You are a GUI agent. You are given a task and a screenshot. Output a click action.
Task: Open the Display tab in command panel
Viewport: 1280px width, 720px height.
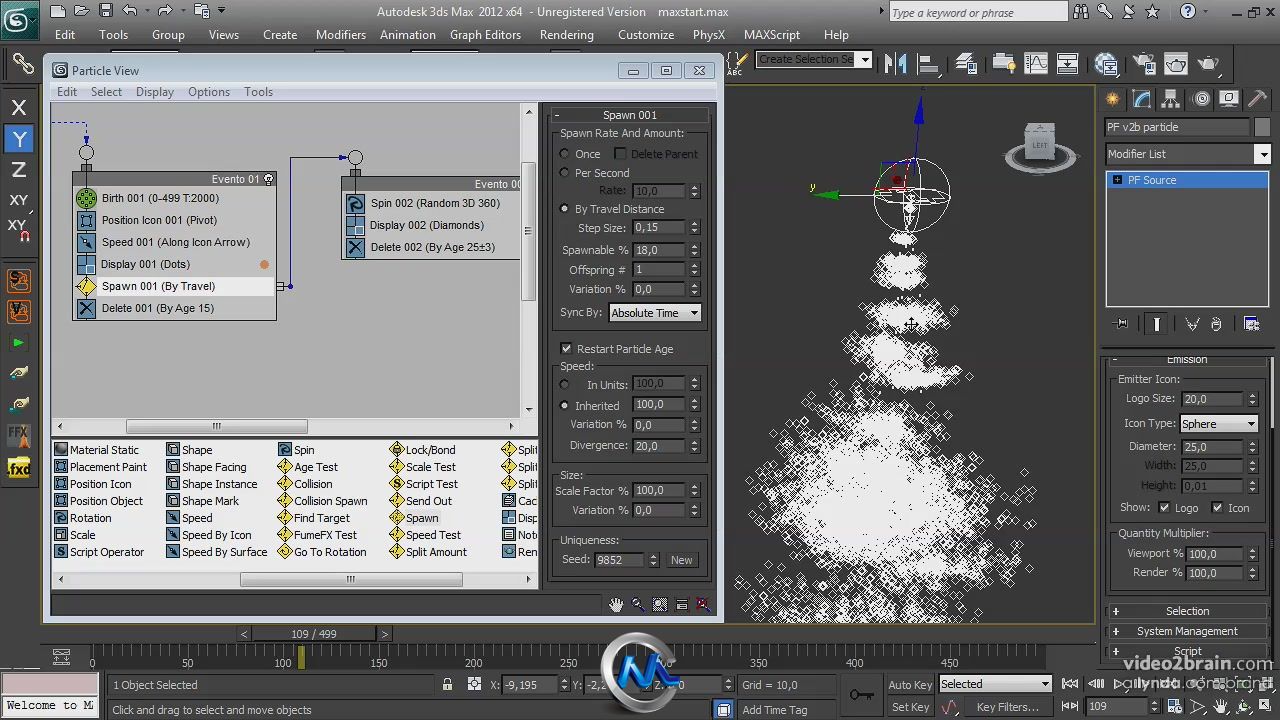tap(1229, 99)
